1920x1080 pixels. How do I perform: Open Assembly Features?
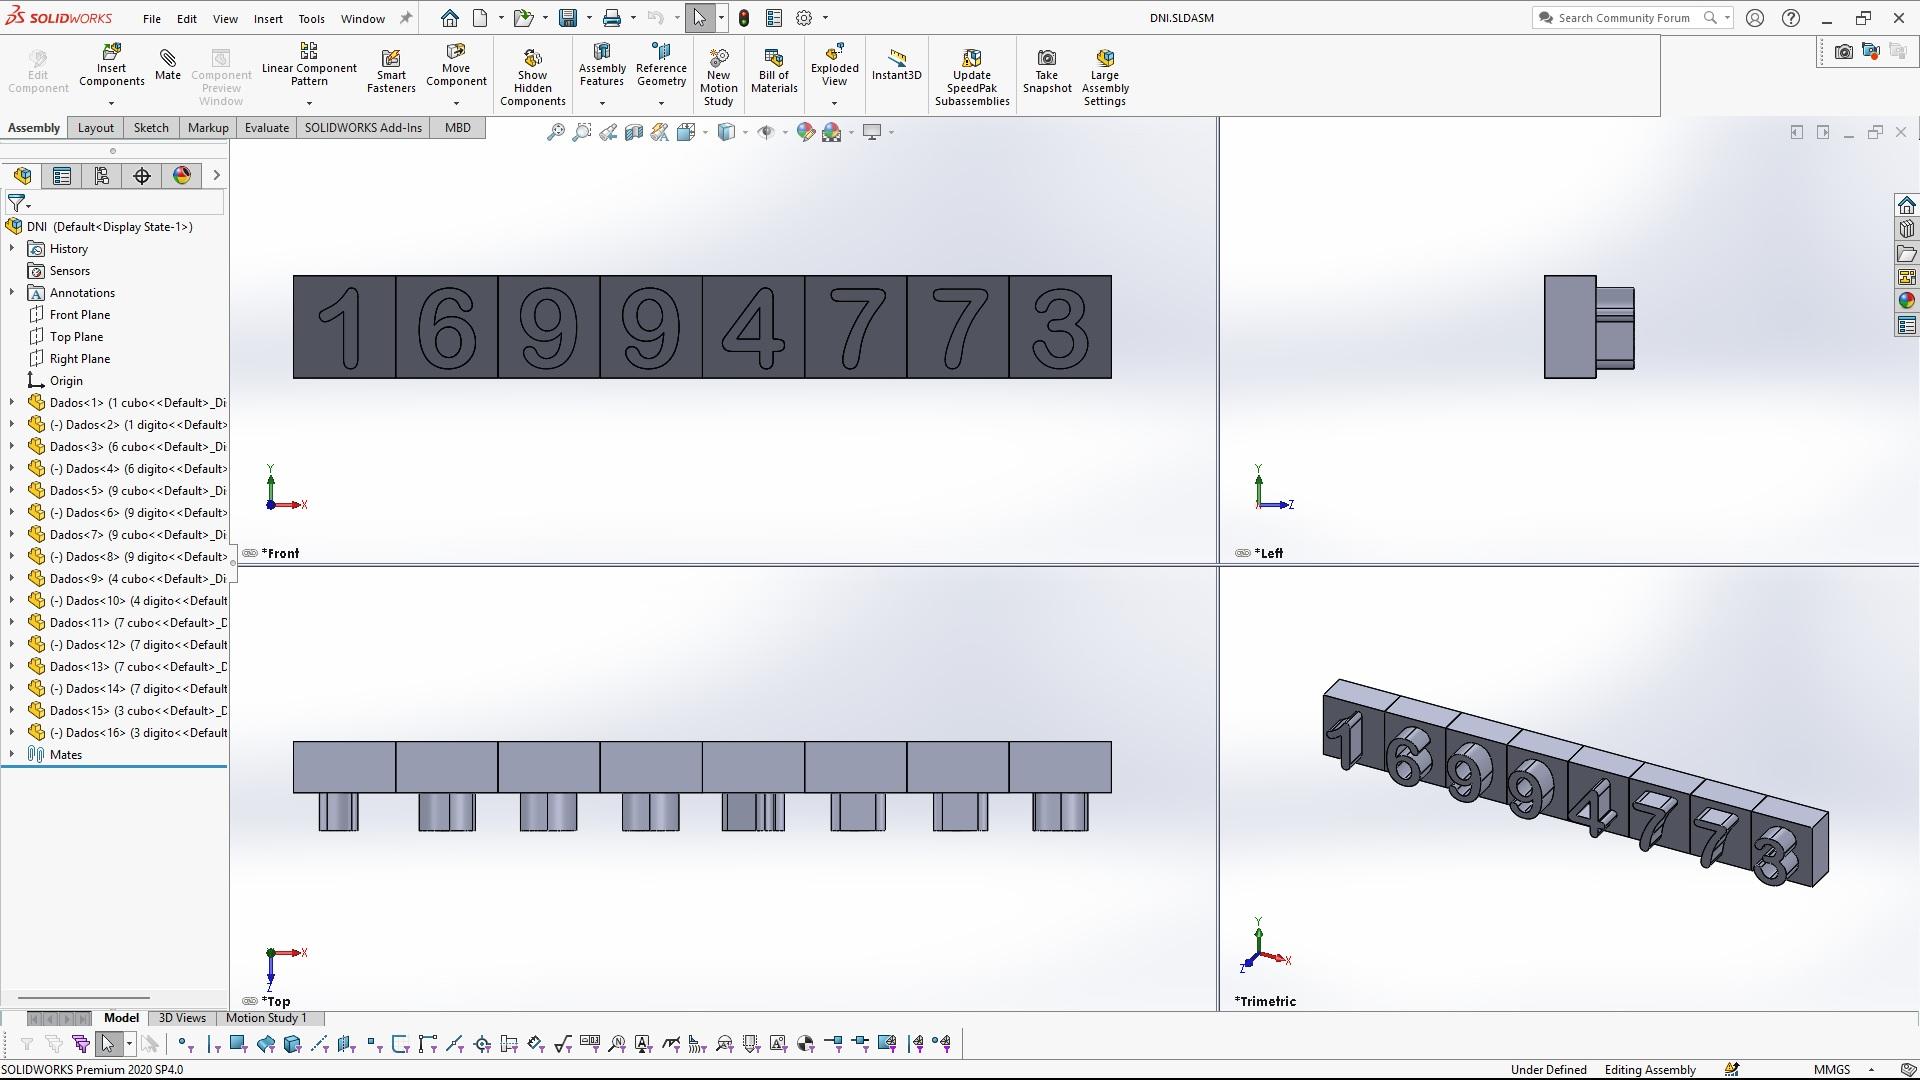602,66
